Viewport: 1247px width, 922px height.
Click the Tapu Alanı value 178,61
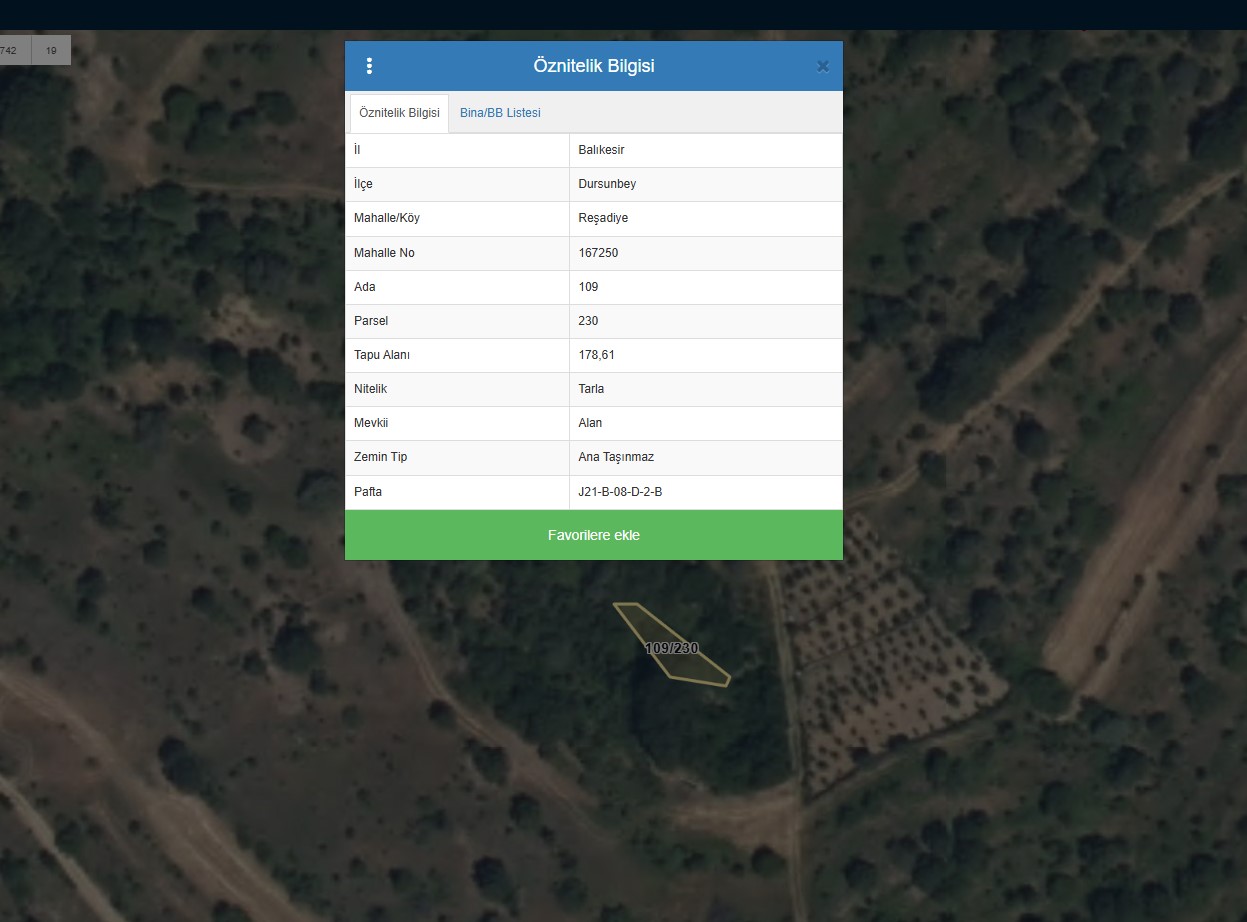(596, 355)
